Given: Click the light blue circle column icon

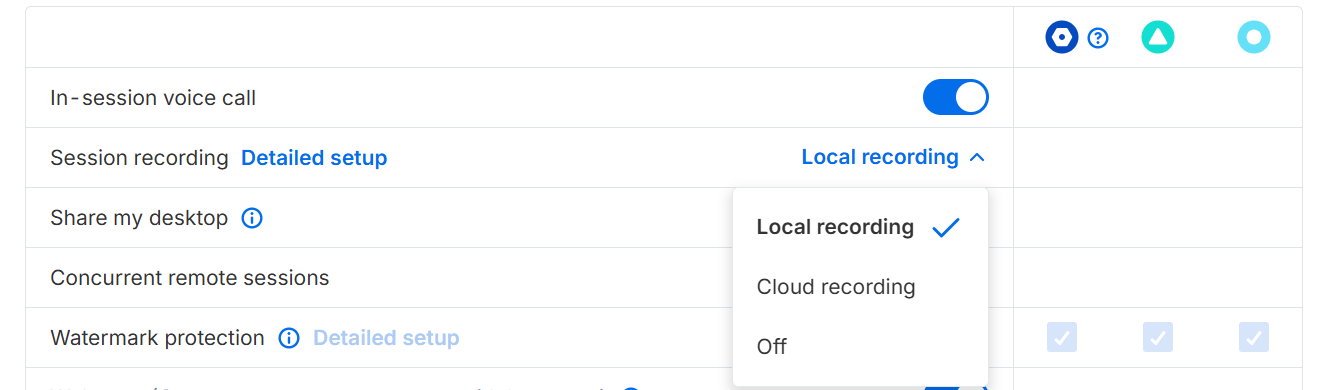Looking at the screenshot, I should click(1254, 38).
